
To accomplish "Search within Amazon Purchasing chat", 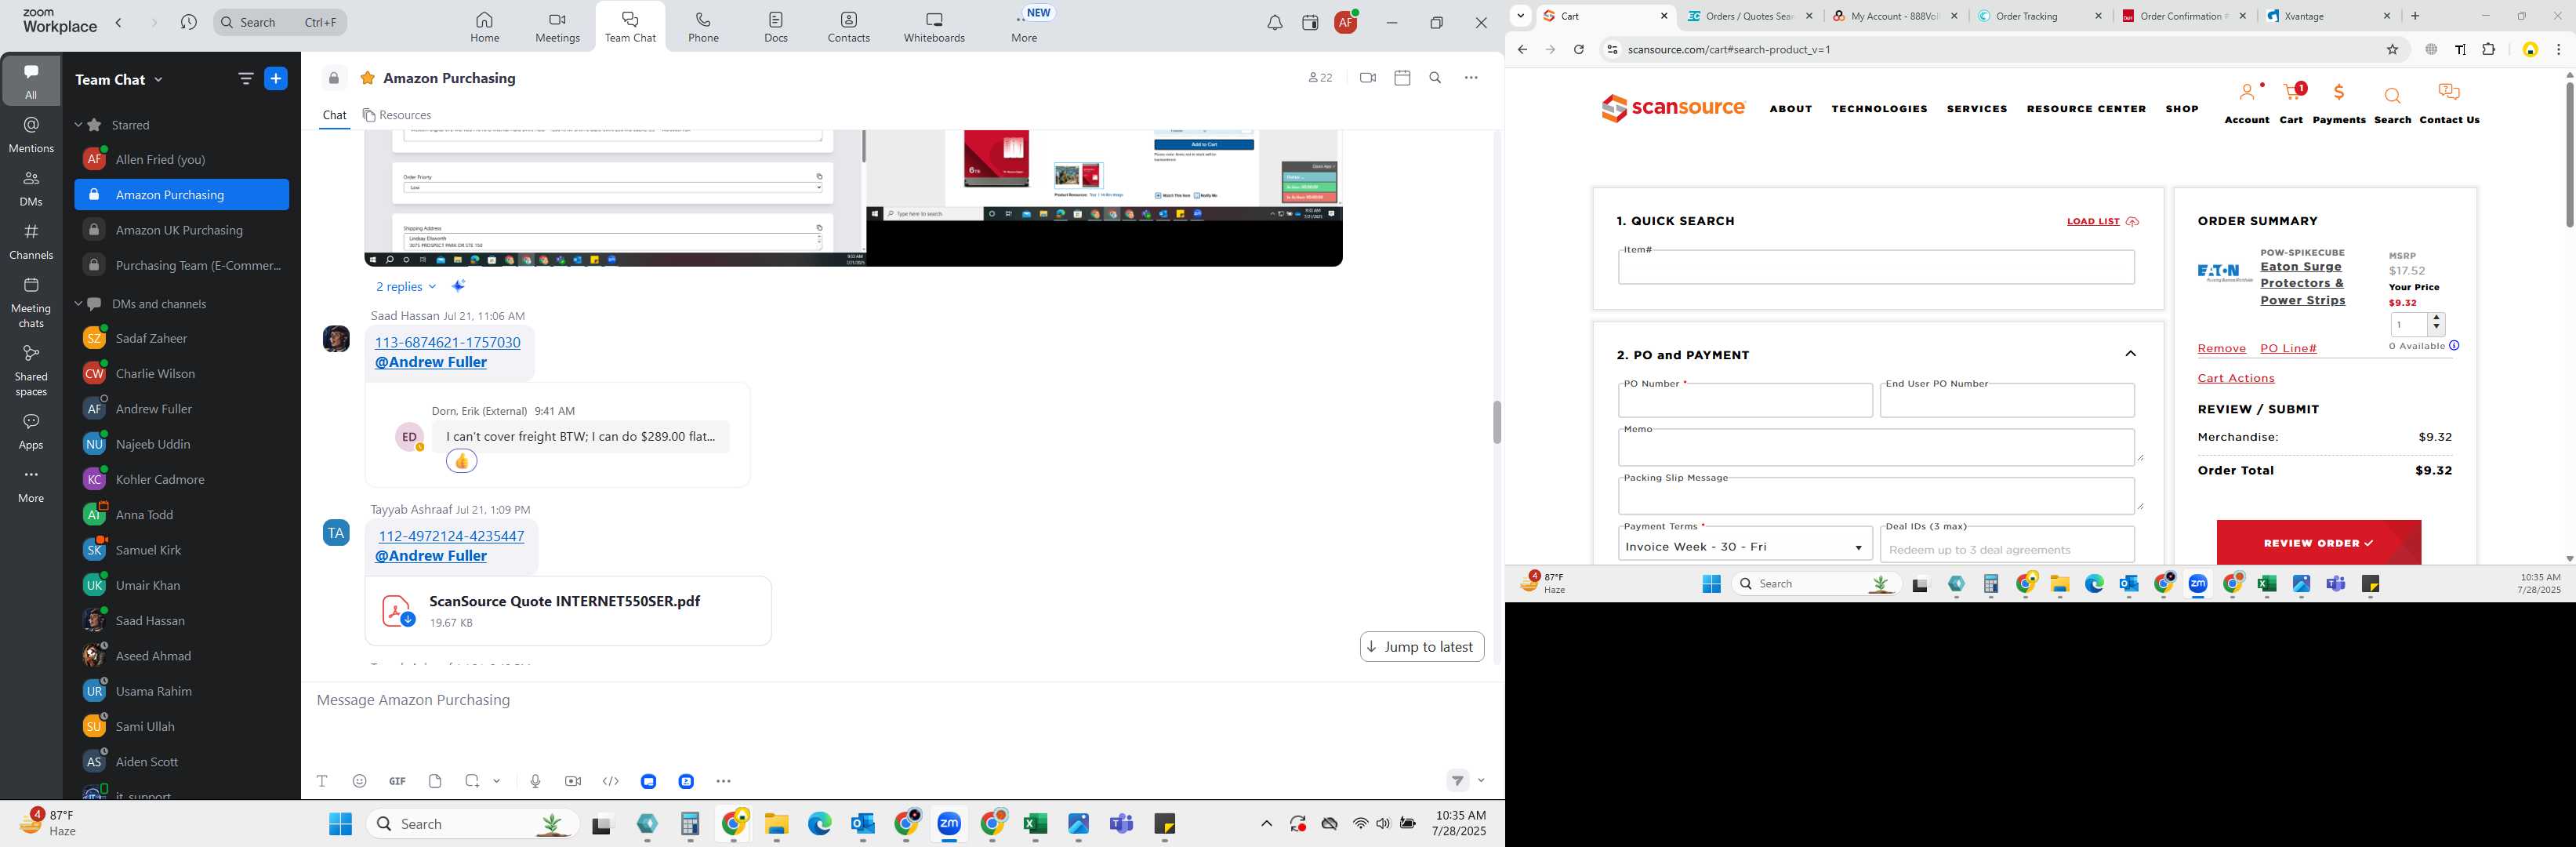I will pyautogui.click(x=1435, y=78).
